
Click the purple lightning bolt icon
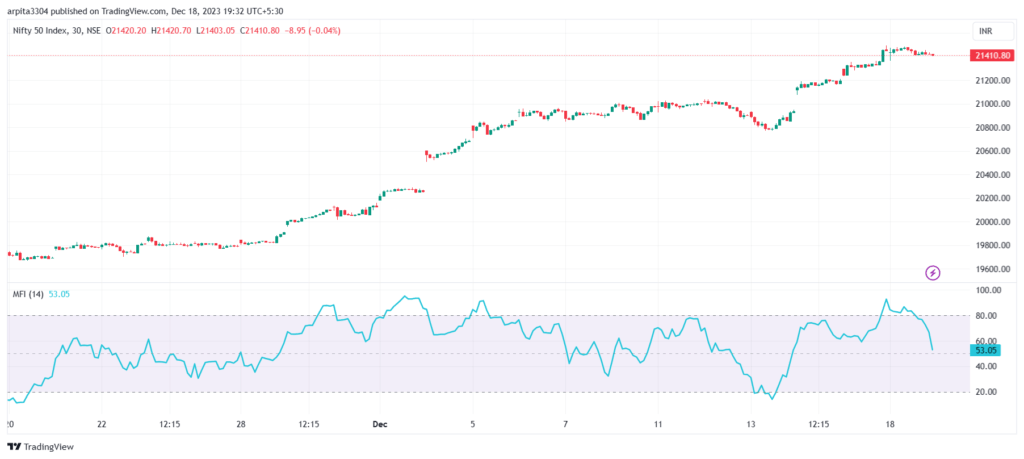(933, 273)
